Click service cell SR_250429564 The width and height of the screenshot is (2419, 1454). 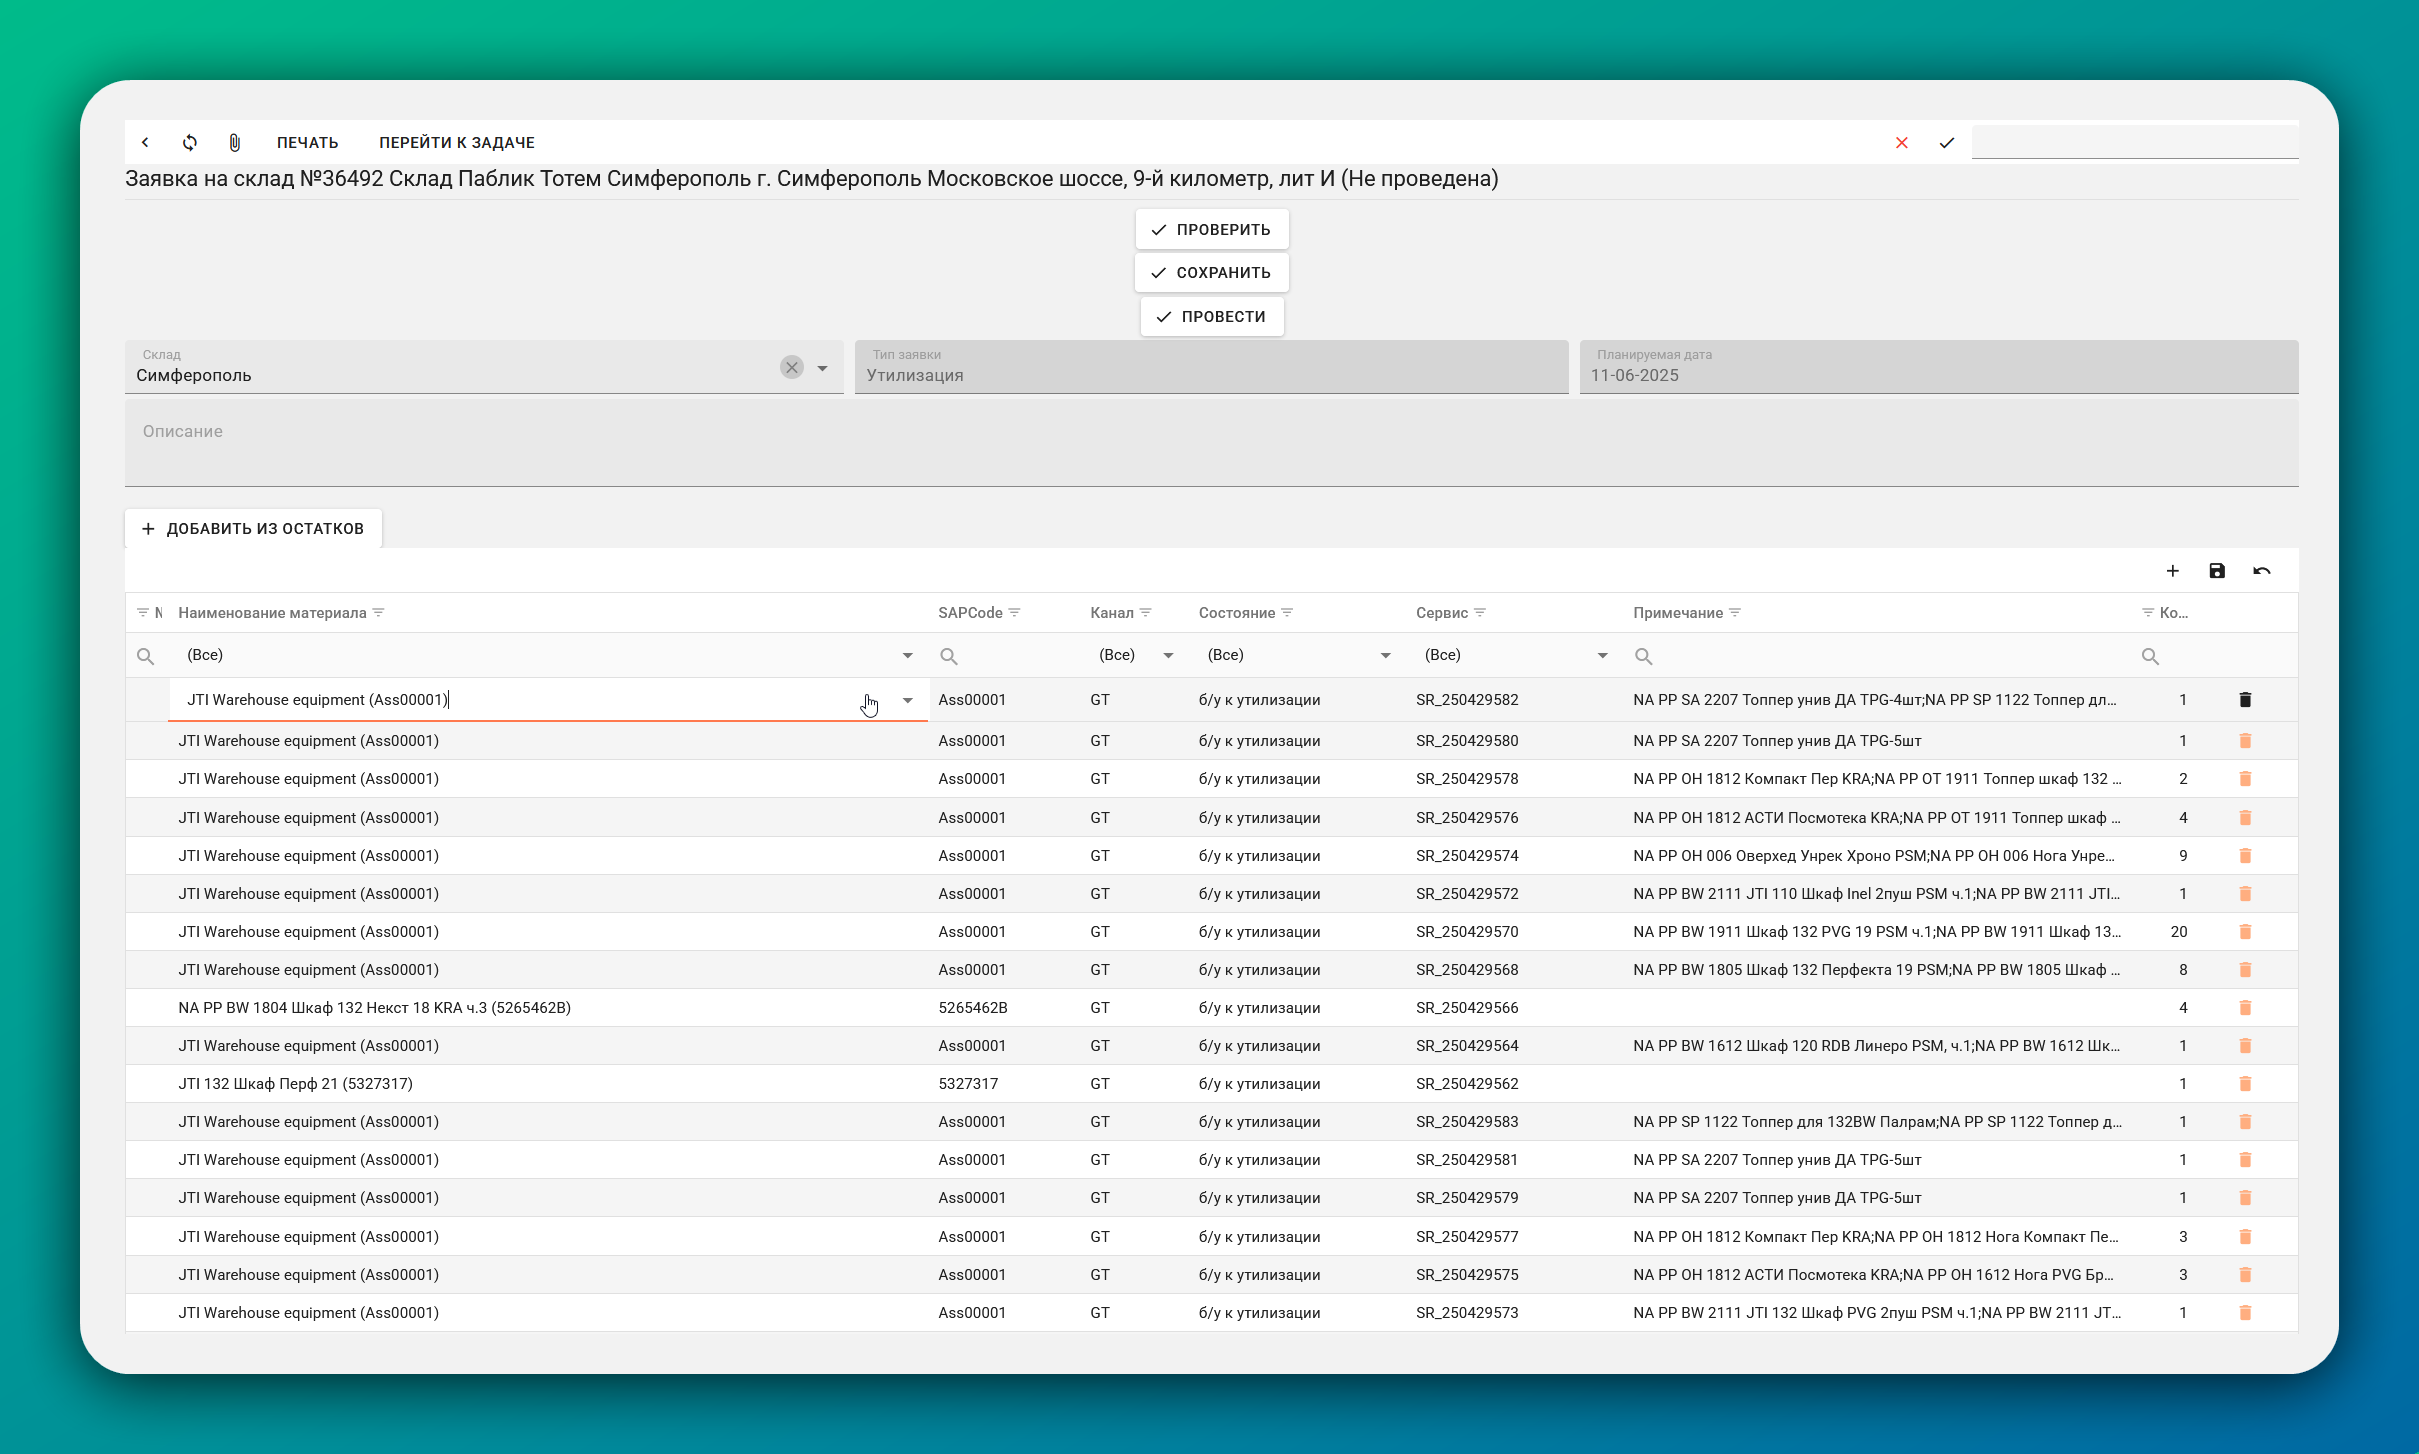coord(1467,1046)
